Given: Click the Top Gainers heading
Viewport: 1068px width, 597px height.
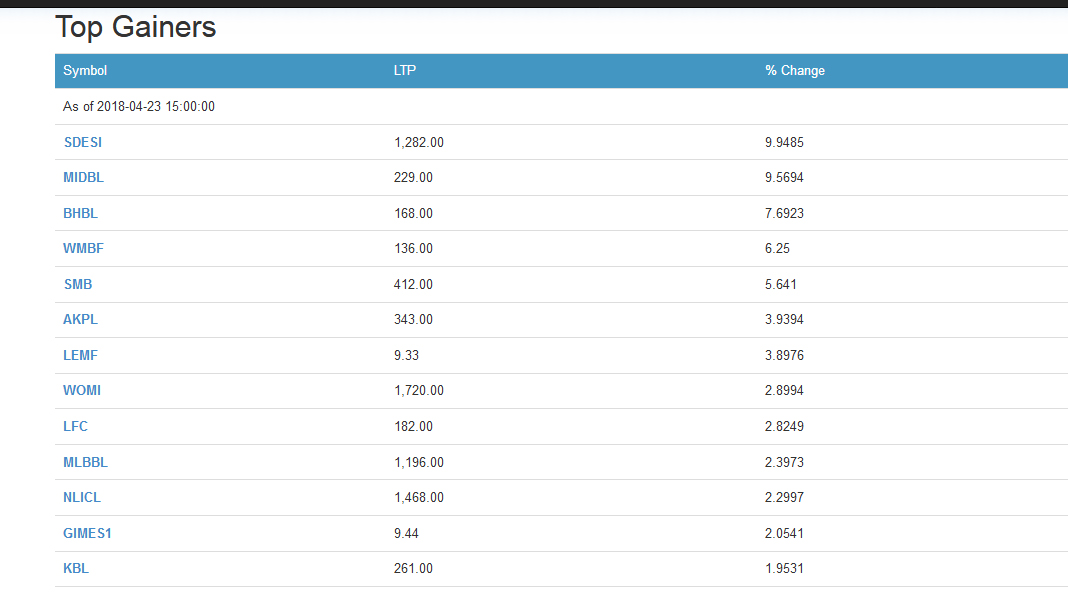Looking at the screenshot, I should point(136,27).
